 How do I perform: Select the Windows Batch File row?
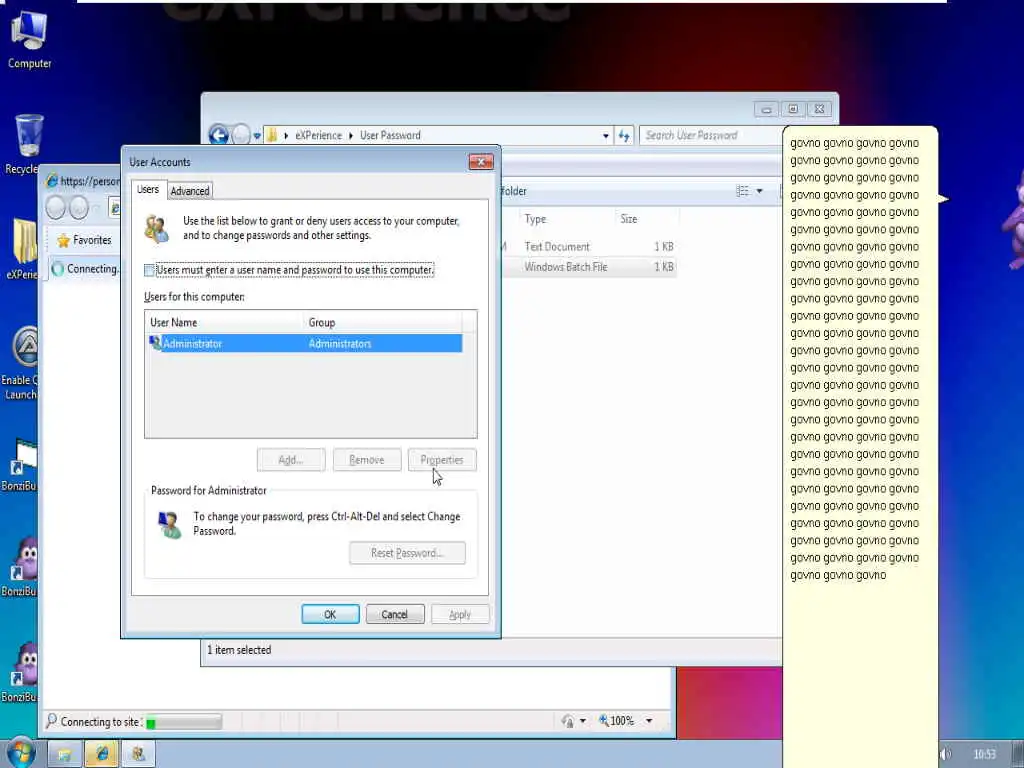(588, 267)
